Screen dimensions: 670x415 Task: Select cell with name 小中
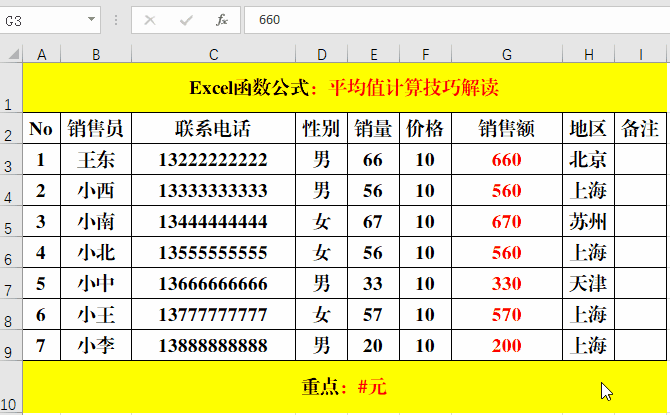click(x=96, y=283)
